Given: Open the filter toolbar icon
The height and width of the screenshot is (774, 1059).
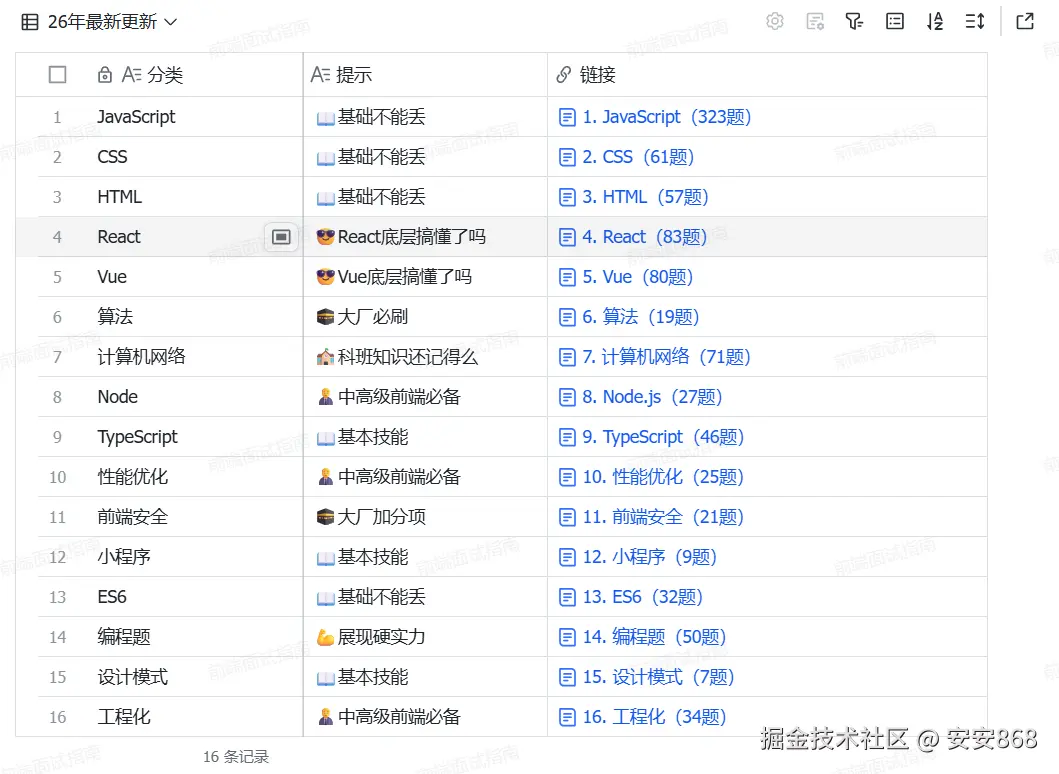Looking at the screenshot, I should (x=854, y=22).
